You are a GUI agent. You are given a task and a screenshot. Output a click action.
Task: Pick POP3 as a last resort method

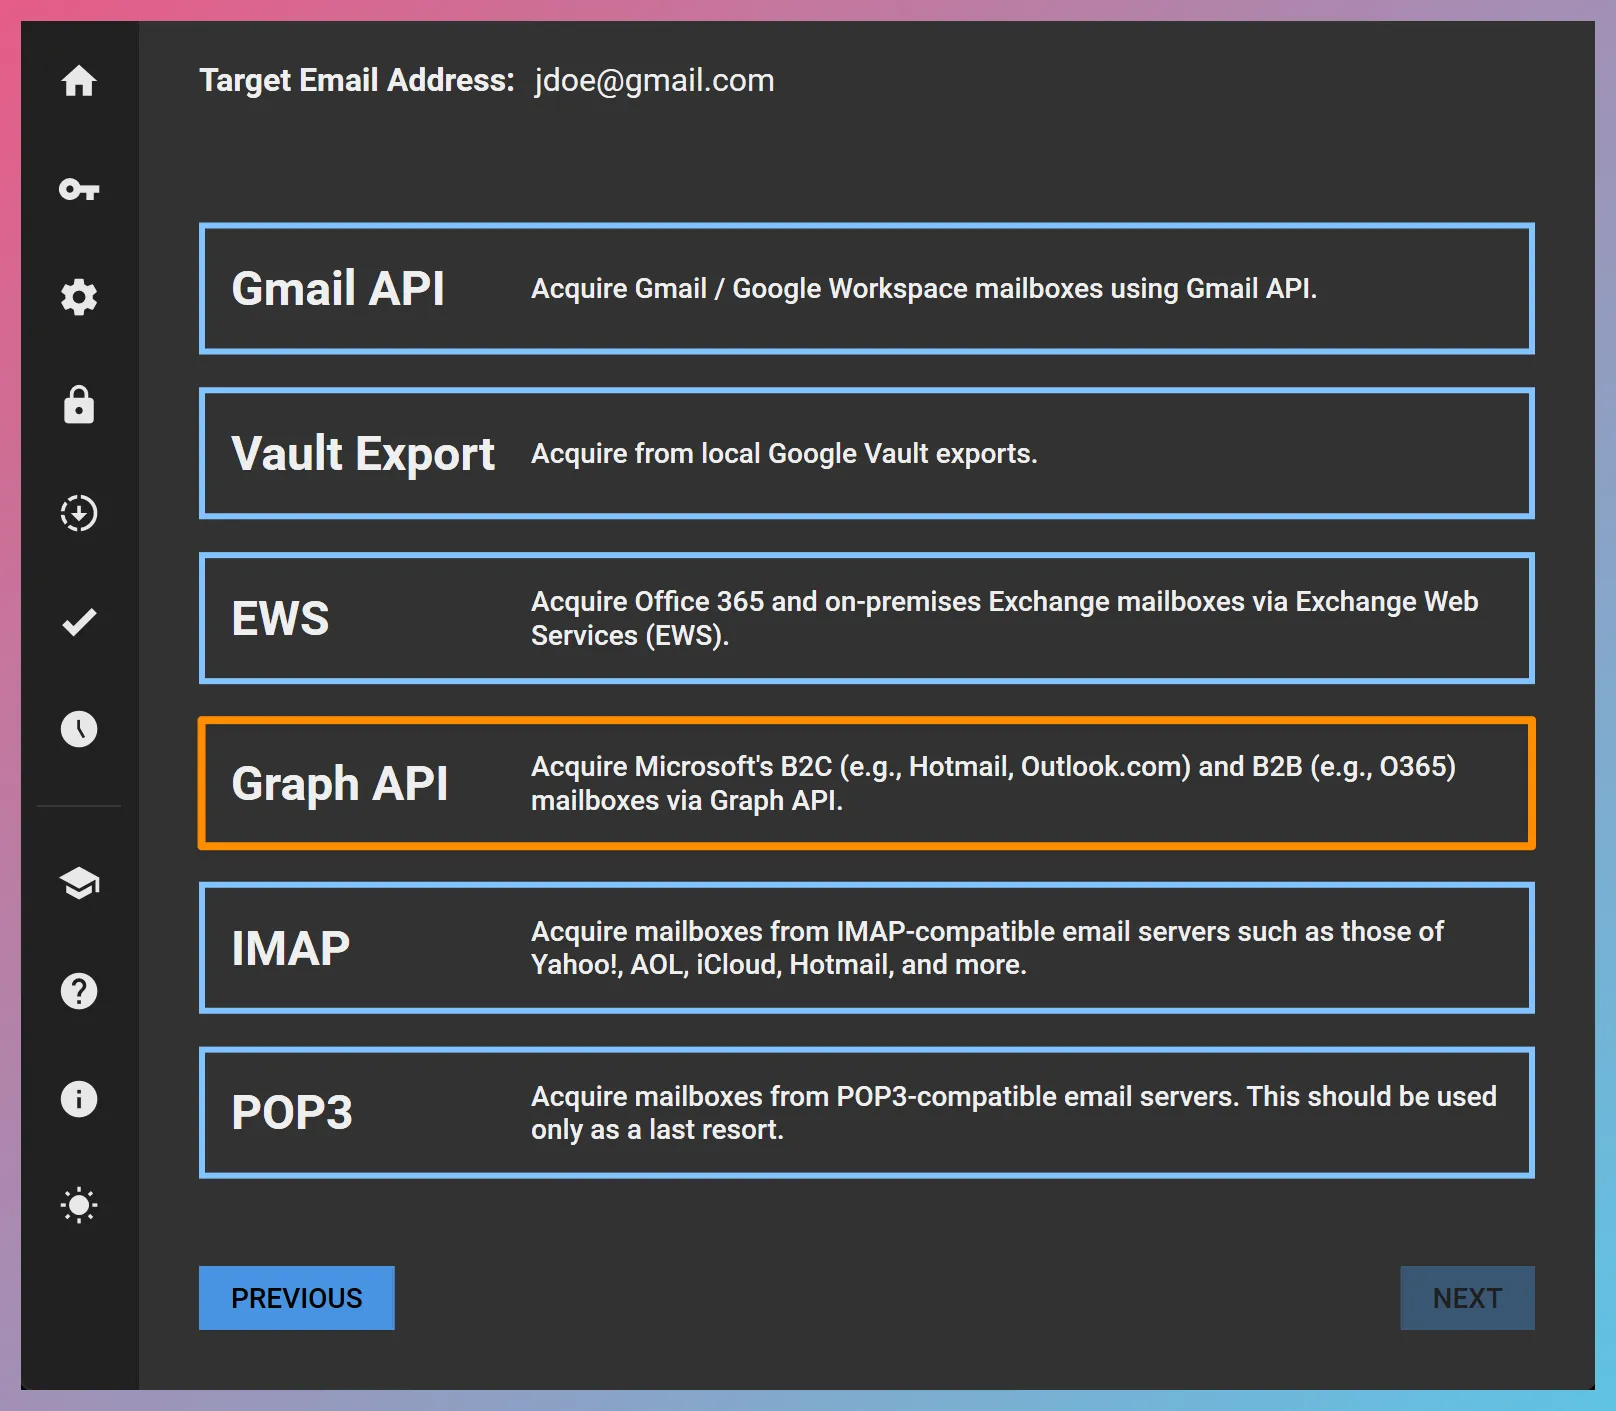[867, 1112]
